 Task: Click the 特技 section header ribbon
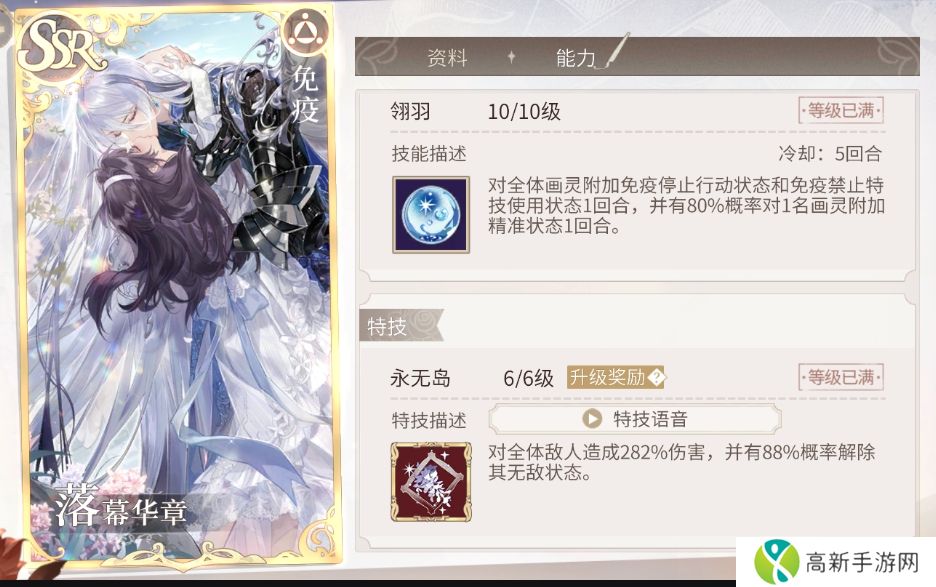coord(401,325)
